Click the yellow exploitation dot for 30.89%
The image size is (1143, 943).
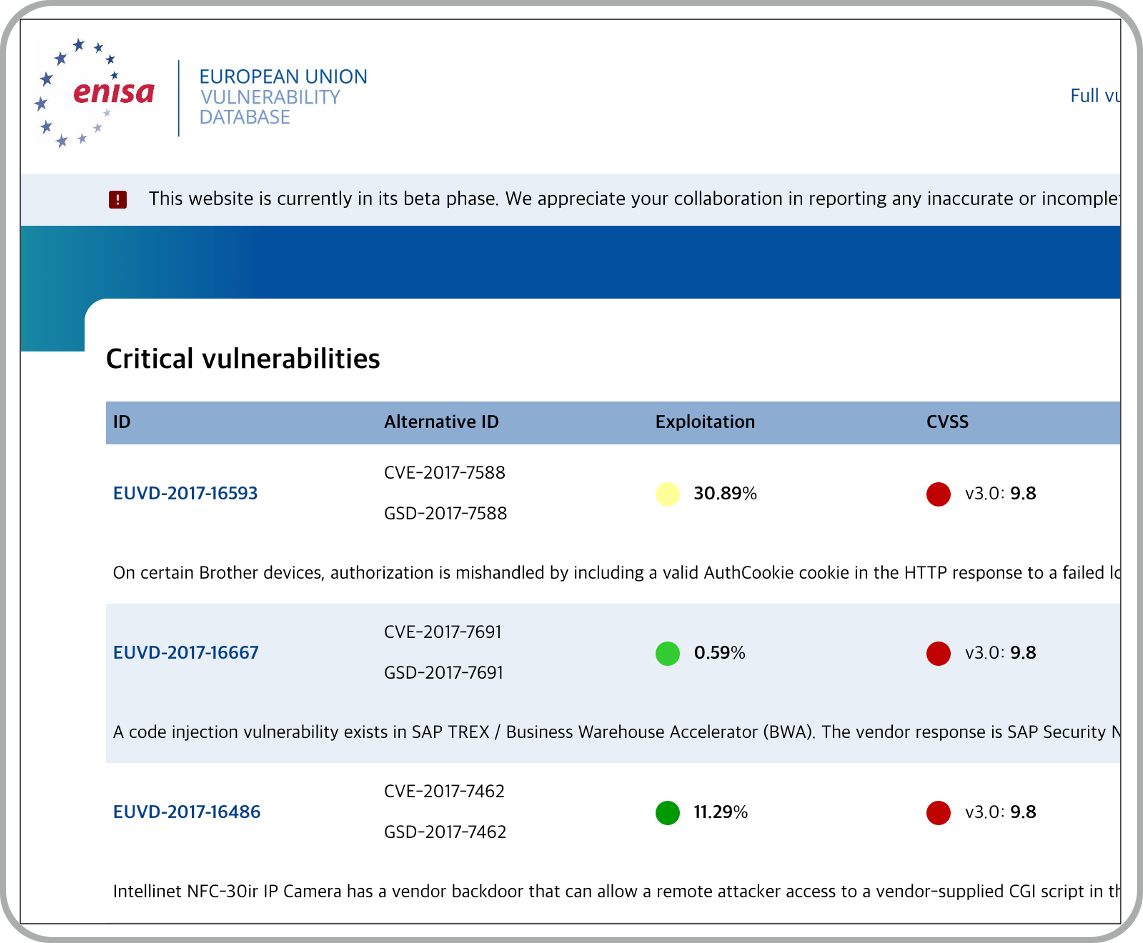coord(668,494)
